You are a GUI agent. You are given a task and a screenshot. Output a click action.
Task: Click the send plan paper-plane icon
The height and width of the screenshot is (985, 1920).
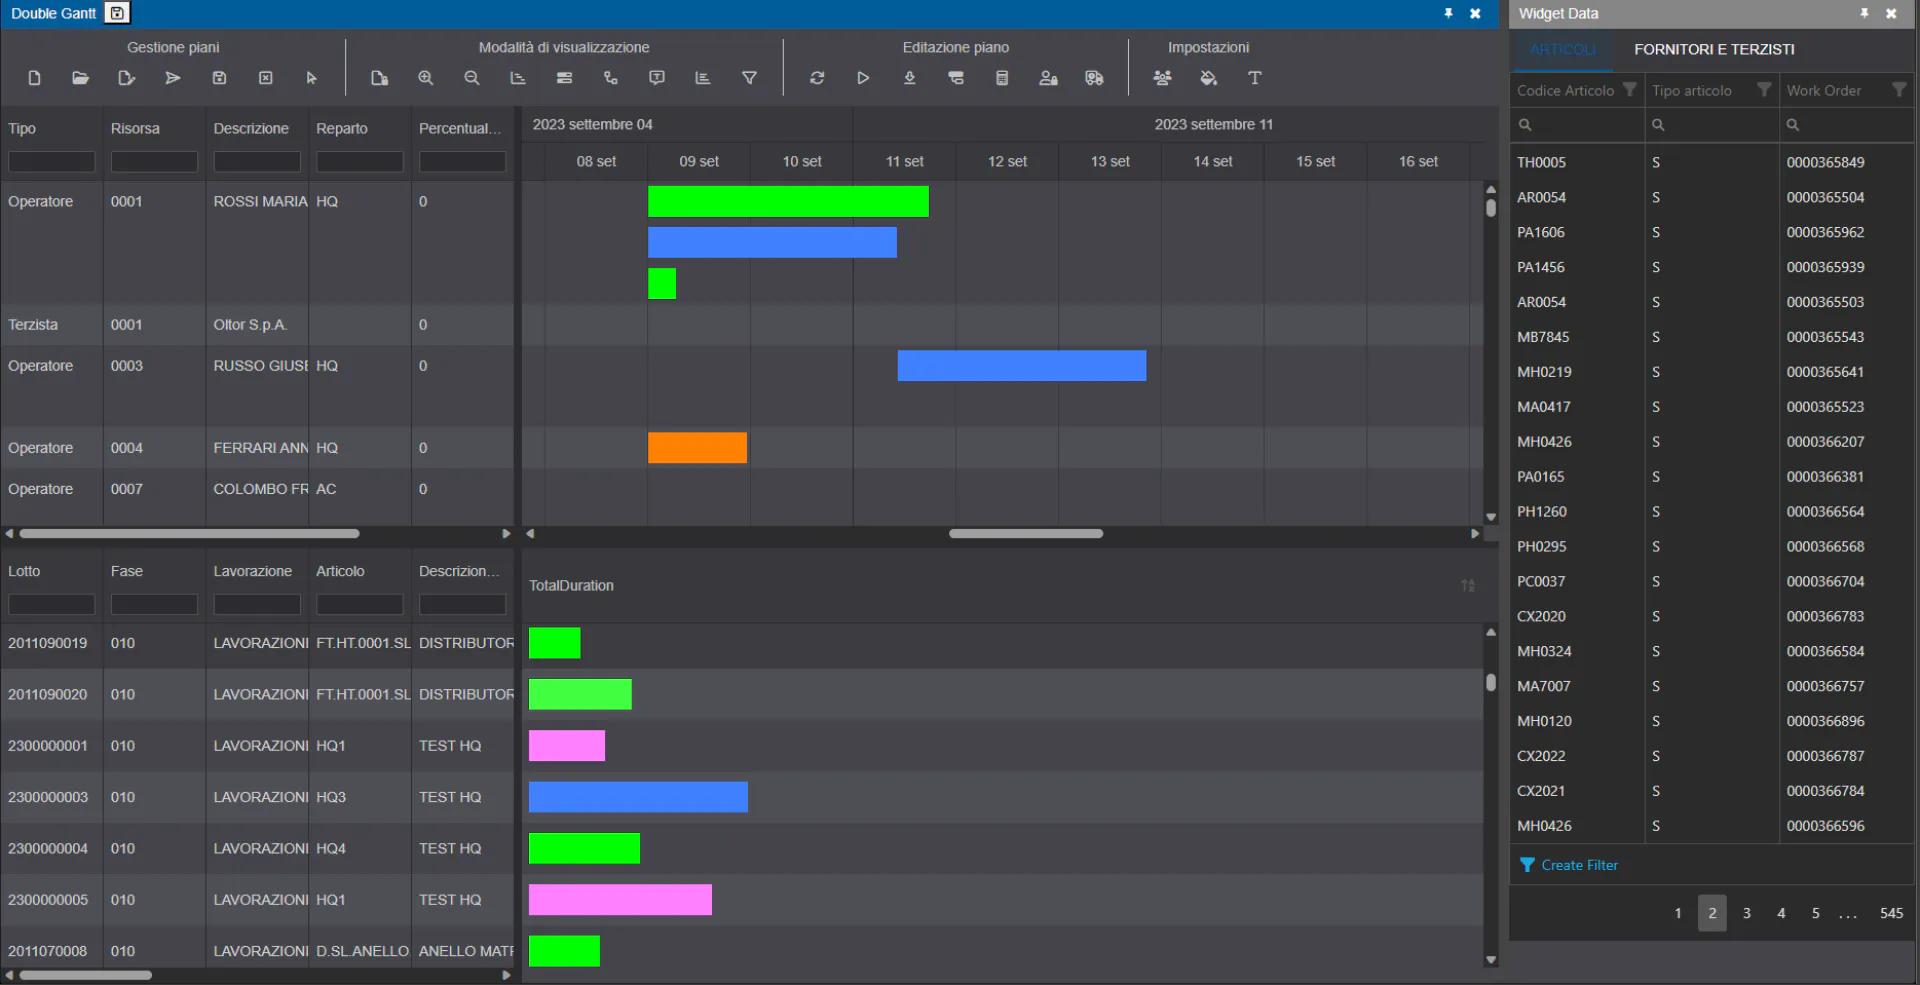[x=173, y=78]
